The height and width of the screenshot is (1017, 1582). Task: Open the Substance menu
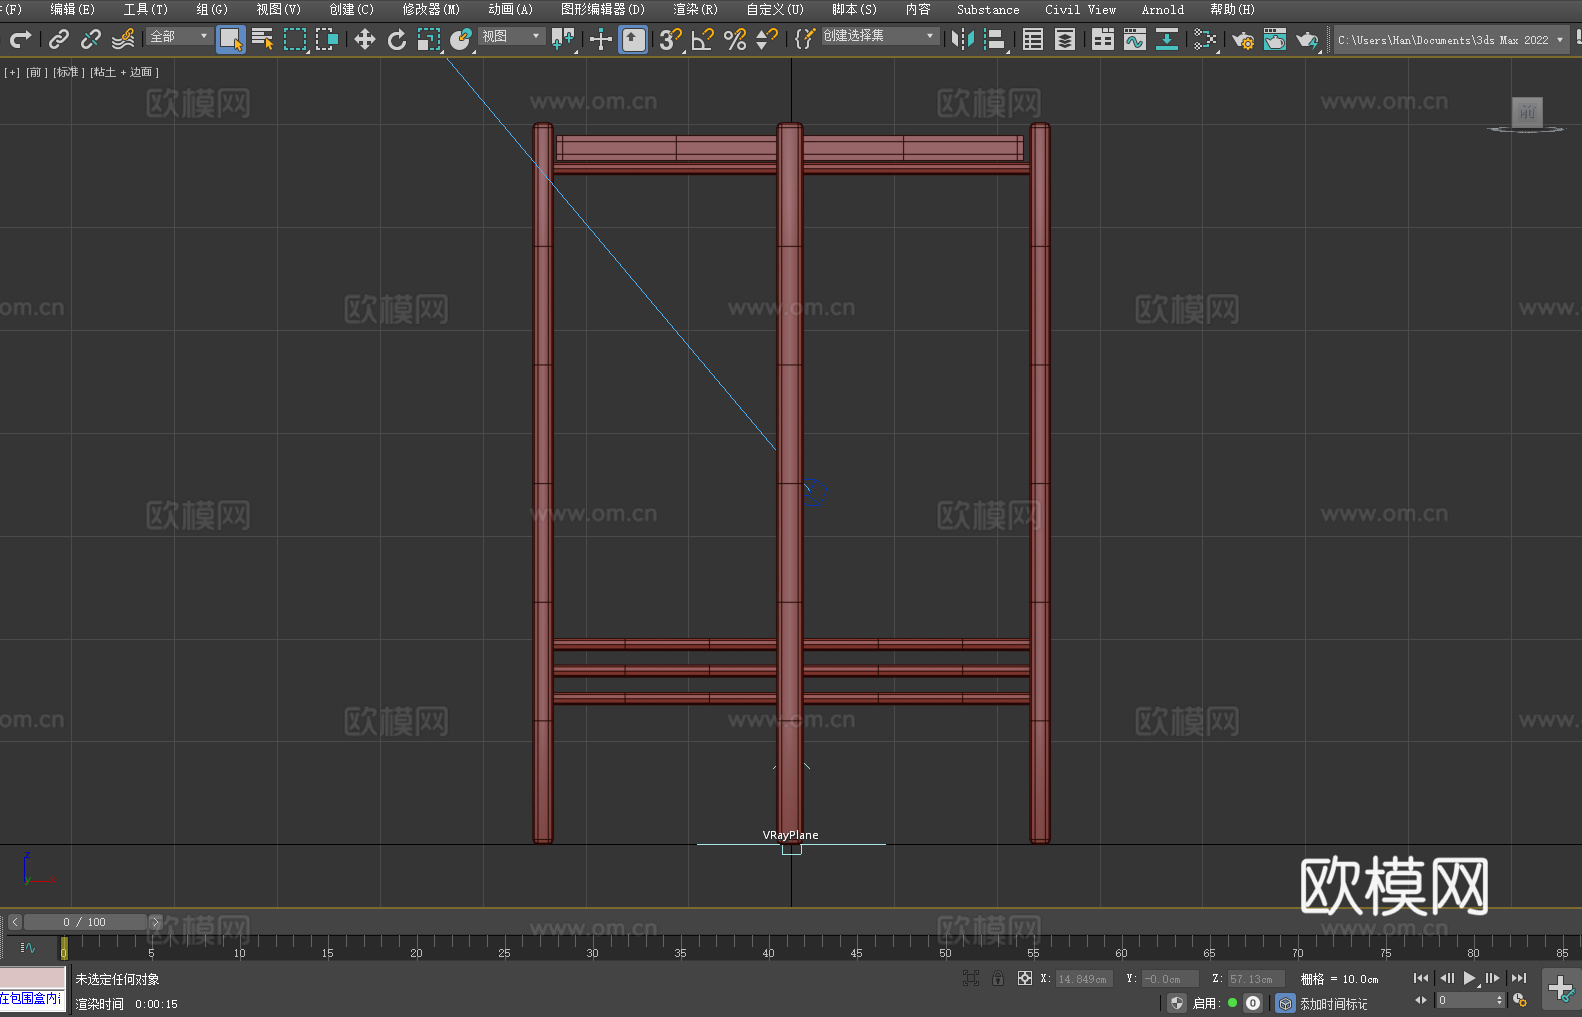pos(988,9)
